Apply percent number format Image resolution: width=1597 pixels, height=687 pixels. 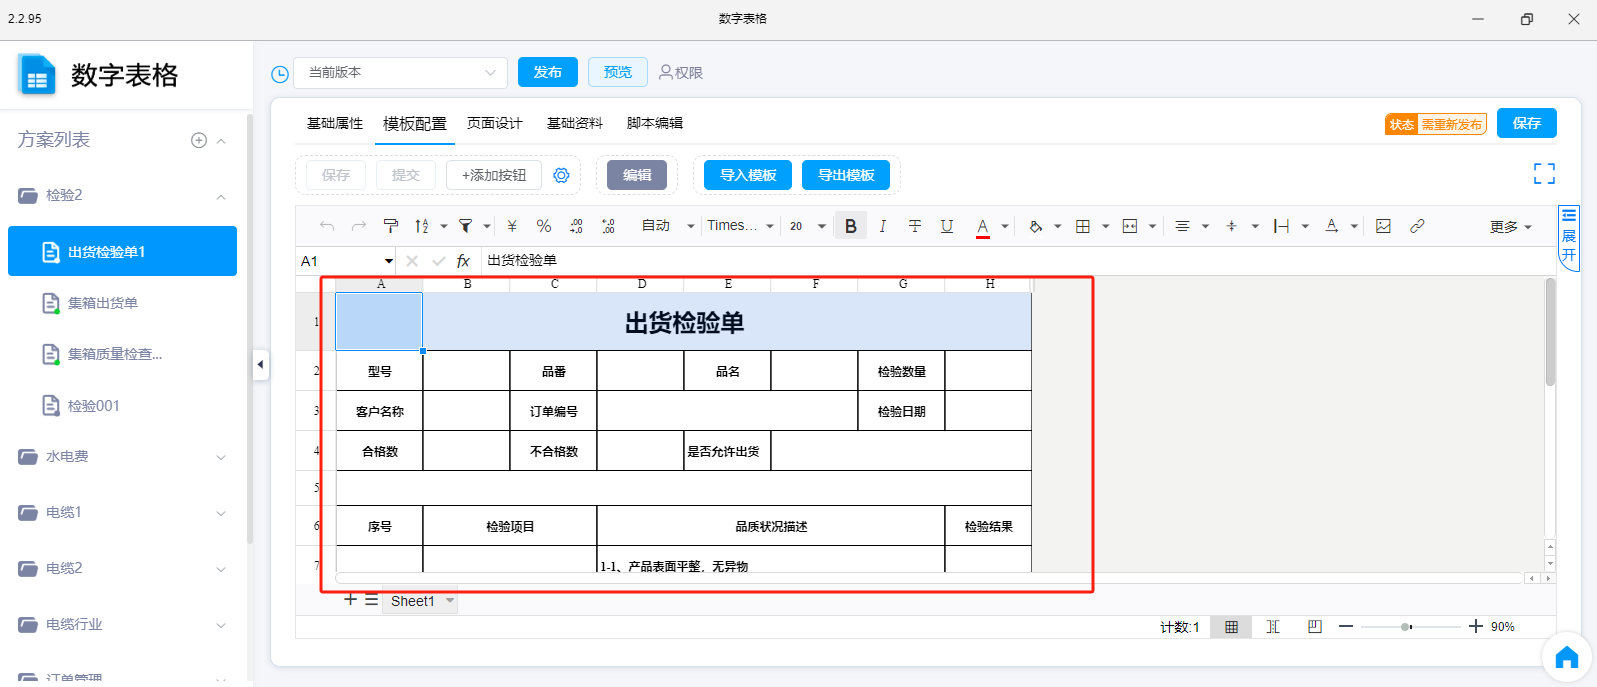544,226
